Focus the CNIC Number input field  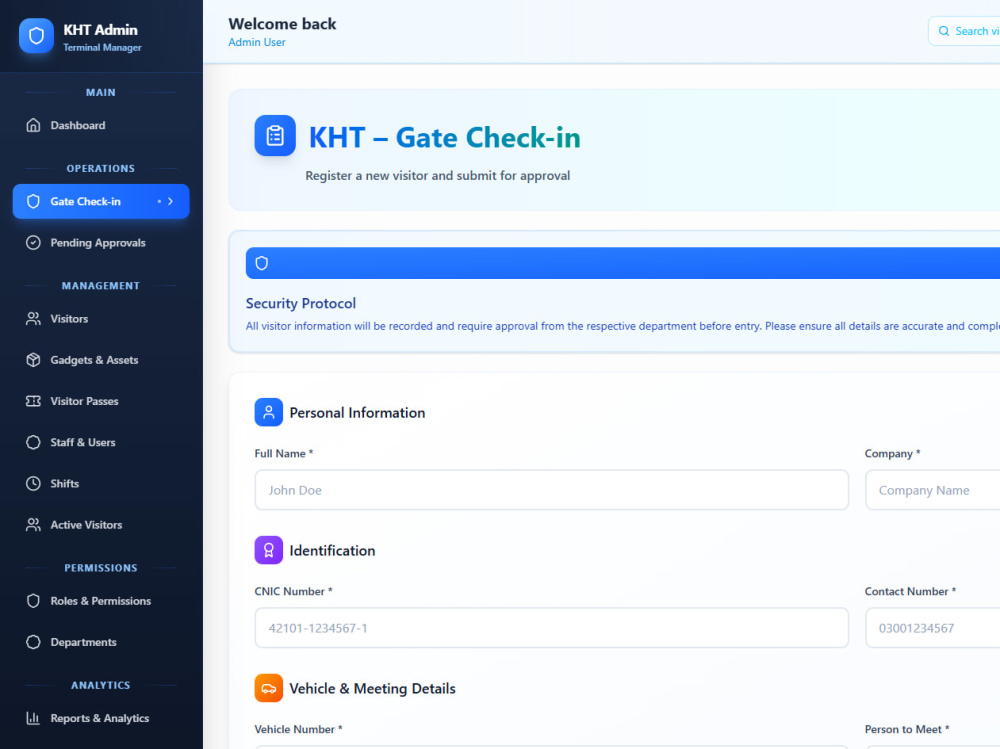pyautogui.click(x=552, y=628)
